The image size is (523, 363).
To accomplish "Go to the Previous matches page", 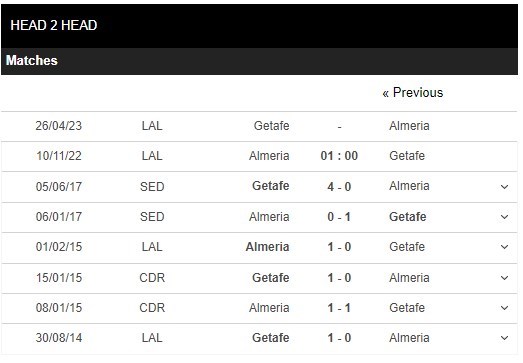I will [413, 93].
